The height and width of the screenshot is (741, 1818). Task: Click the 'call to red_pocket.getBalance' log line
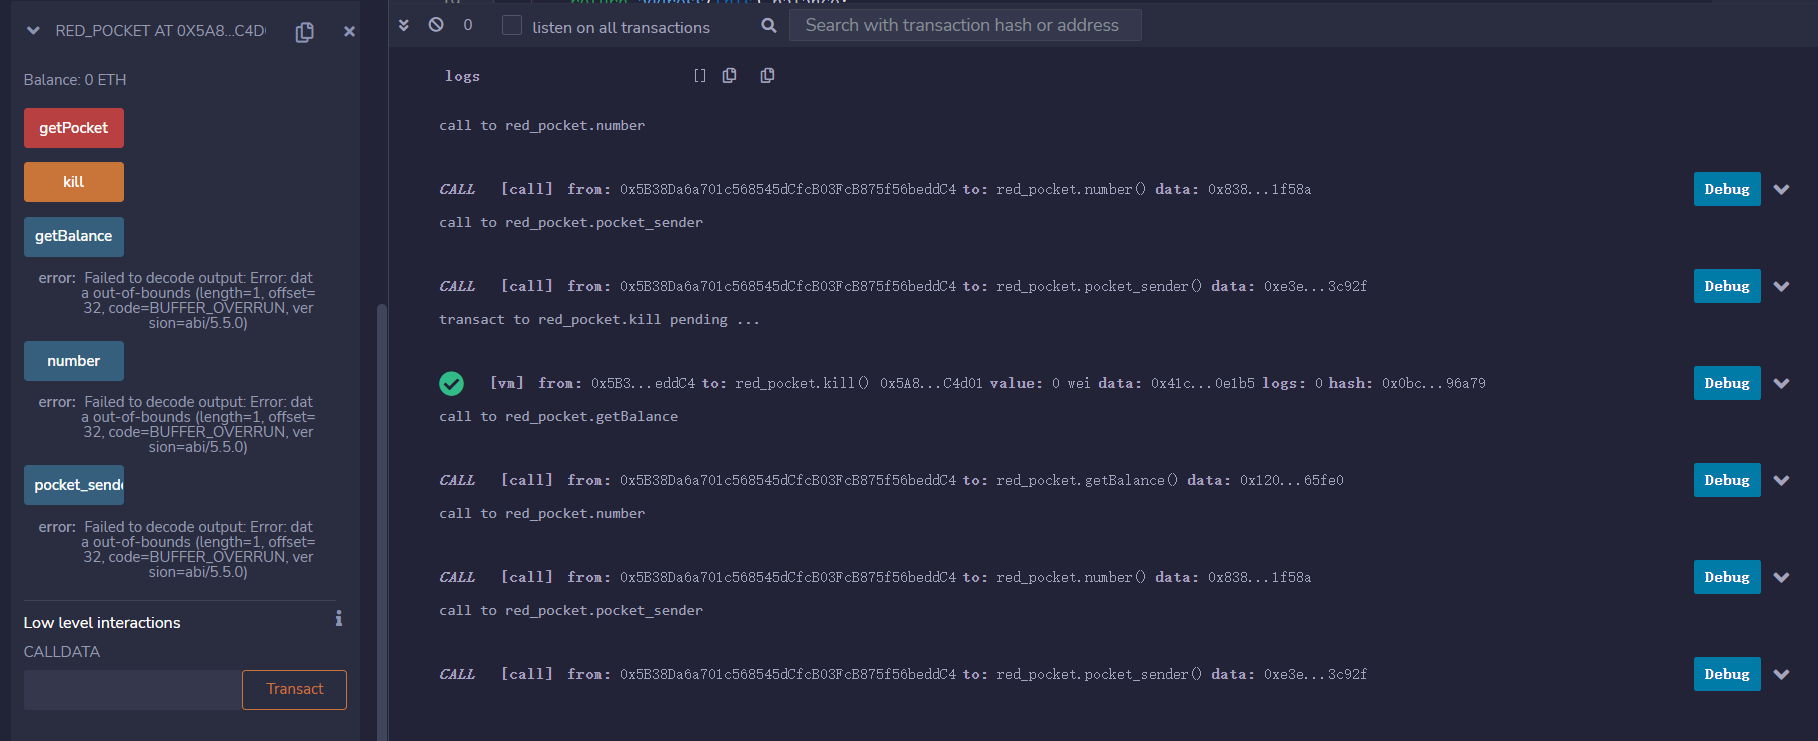click(x=558, y=417)
